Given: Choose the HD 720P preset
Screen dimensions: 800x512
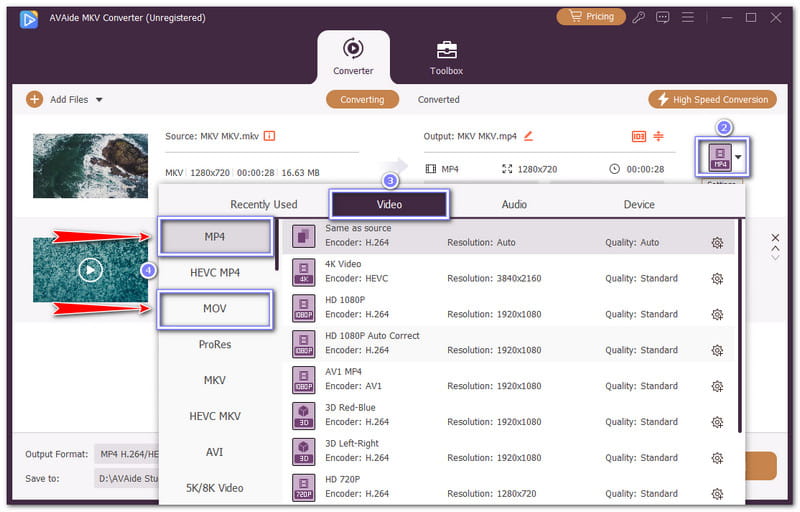Looking at the screenshot, I should (x=508, y=487).
